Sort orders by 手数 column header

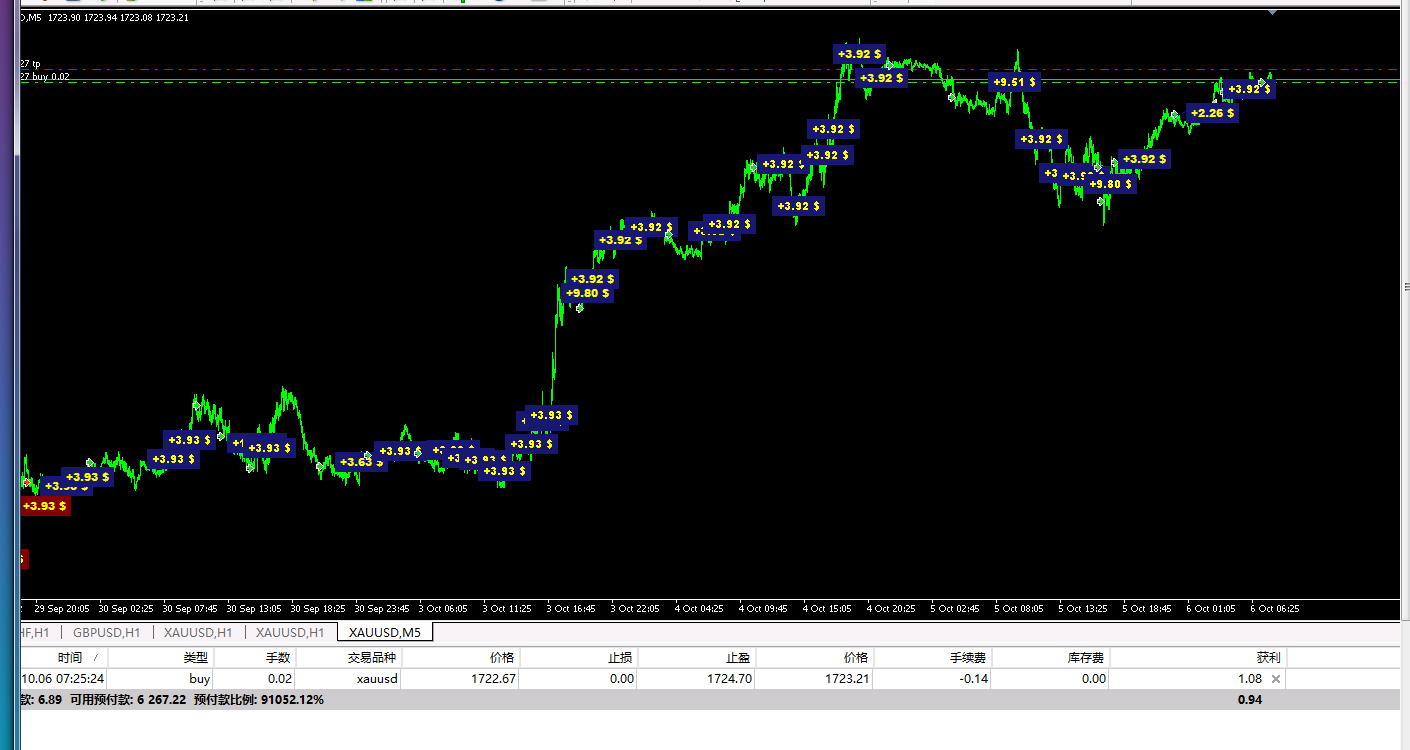[x=255, y=658]
